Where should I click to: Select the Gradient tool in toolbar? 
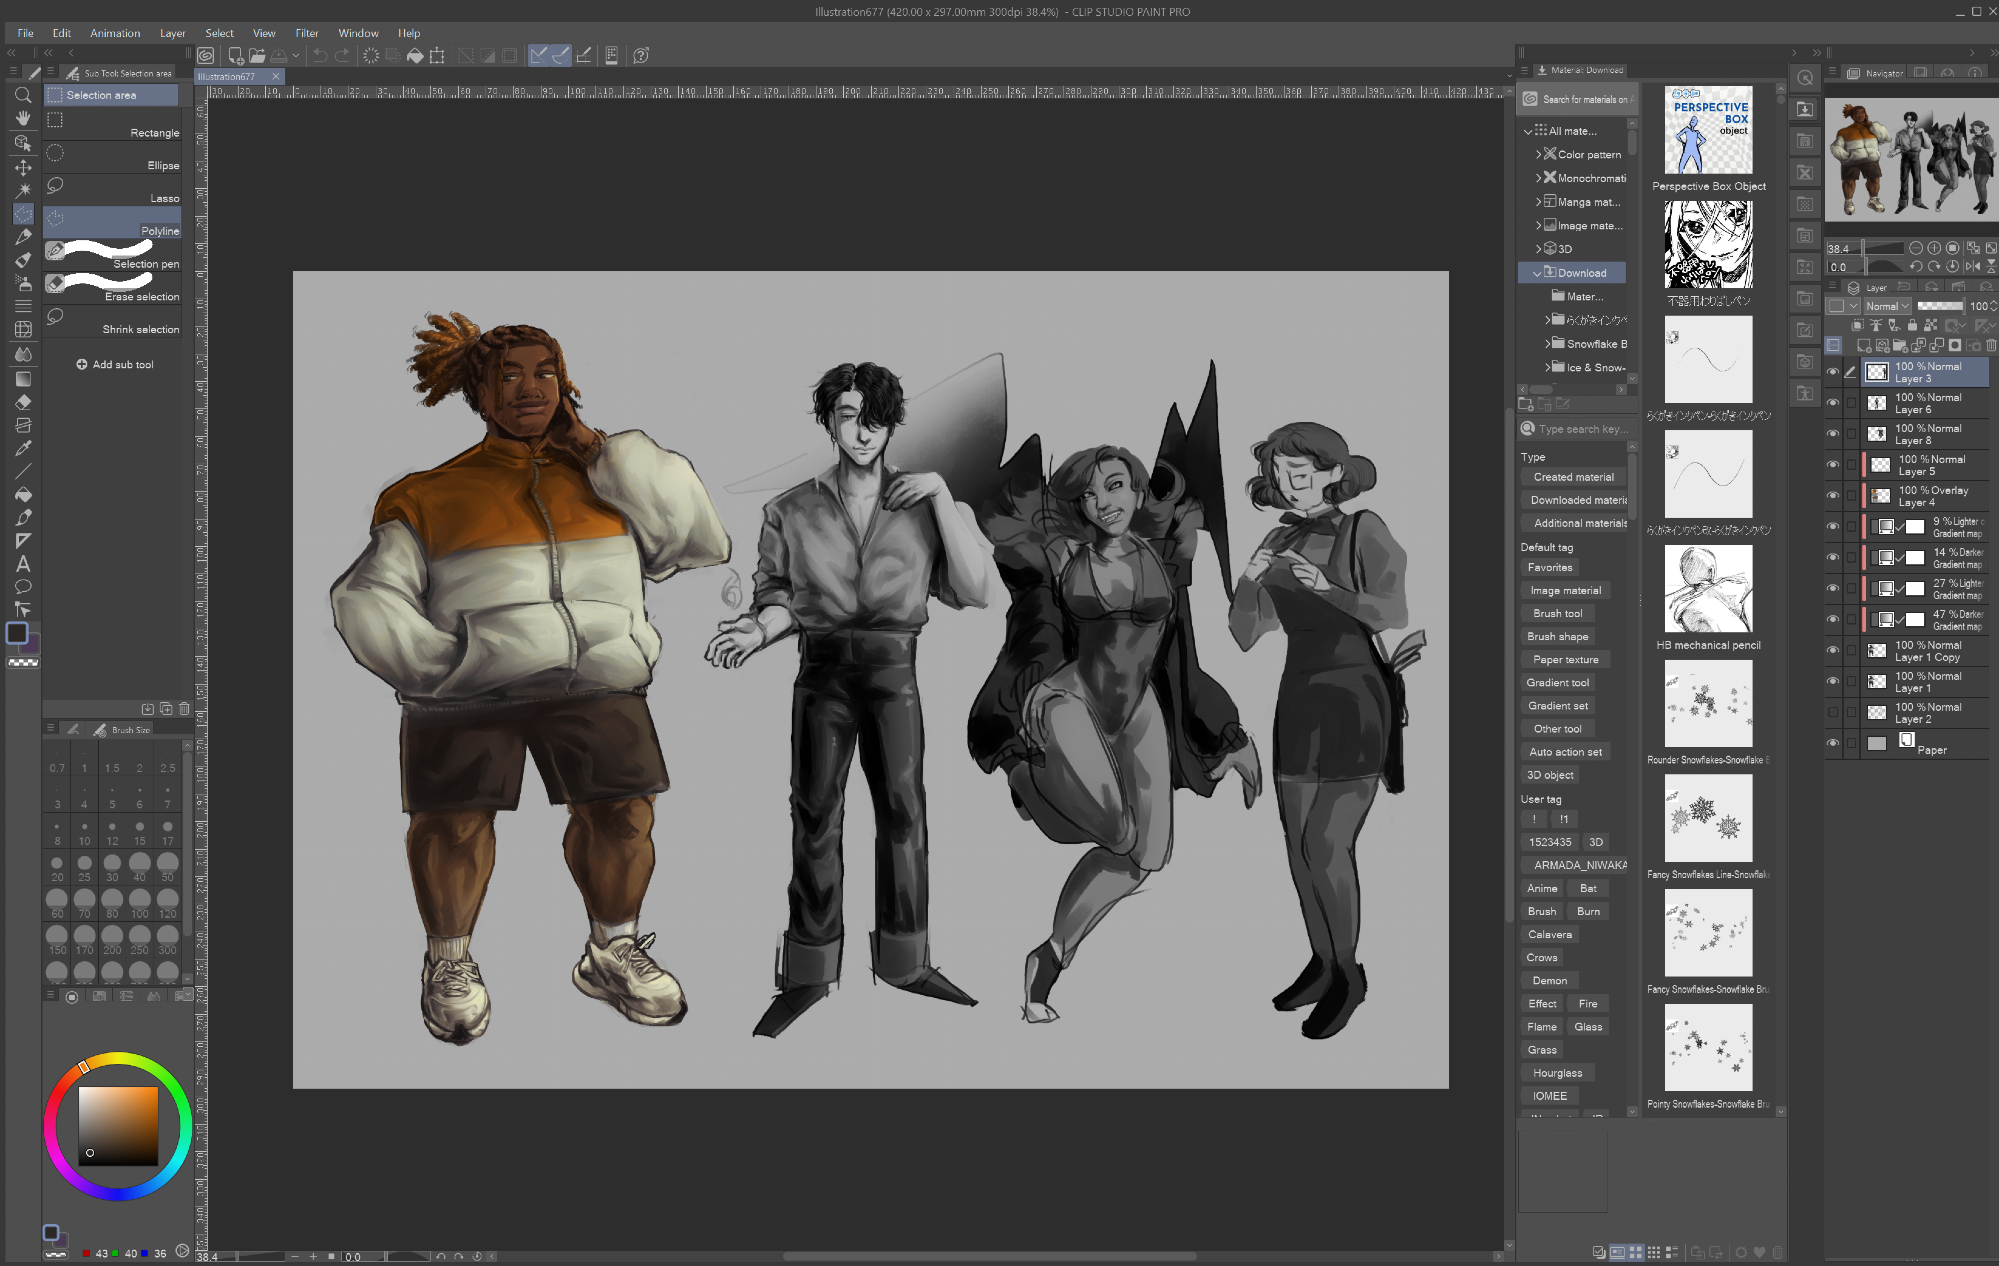[x=23, y=379]
